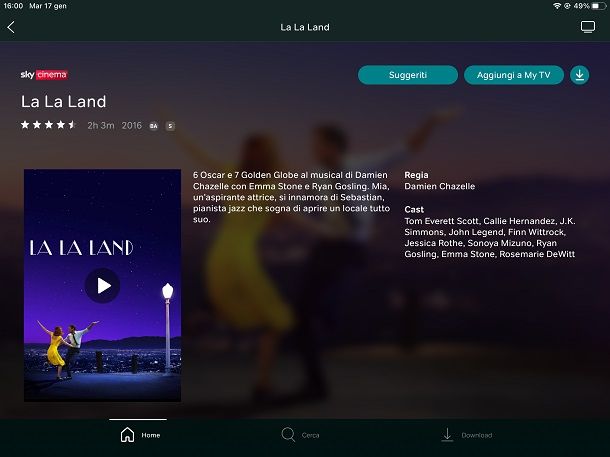Go back using the back arrow
The width and height of the screenshot is (610, 457).
(11, 27)
